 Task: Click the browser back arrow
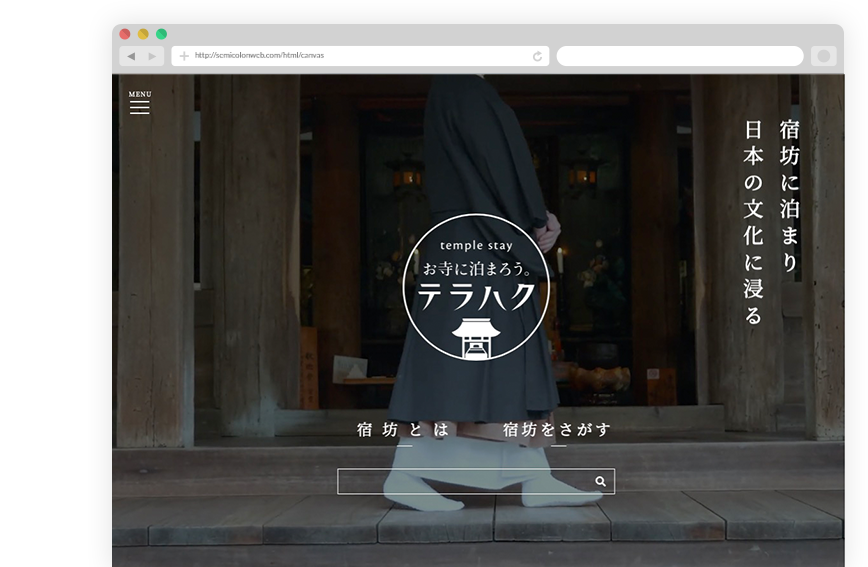click(x=131, y=56)
